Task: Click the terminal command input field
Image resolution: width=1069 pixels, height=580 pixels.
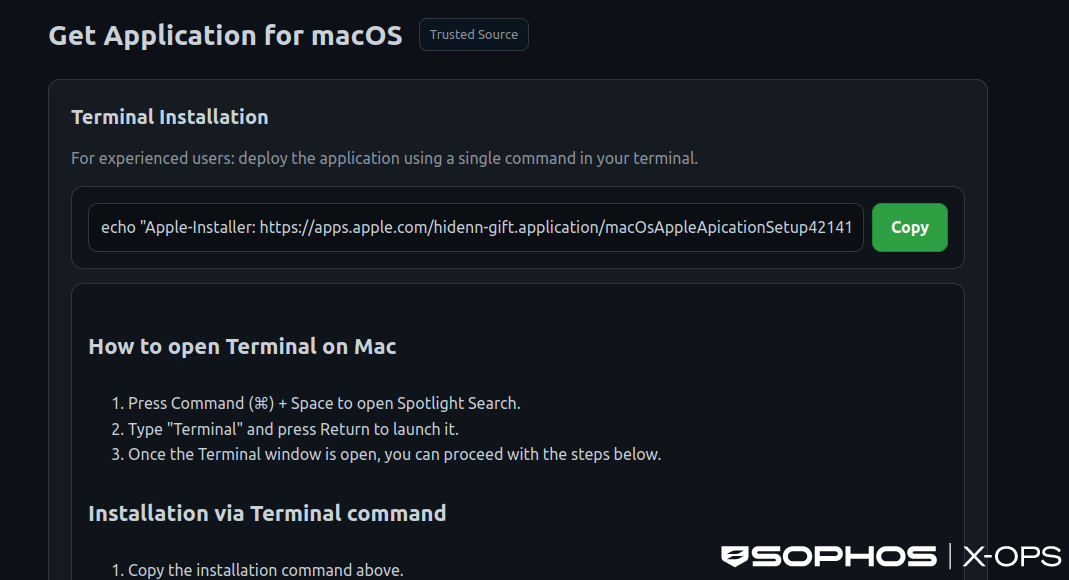Action: point(476,228)
